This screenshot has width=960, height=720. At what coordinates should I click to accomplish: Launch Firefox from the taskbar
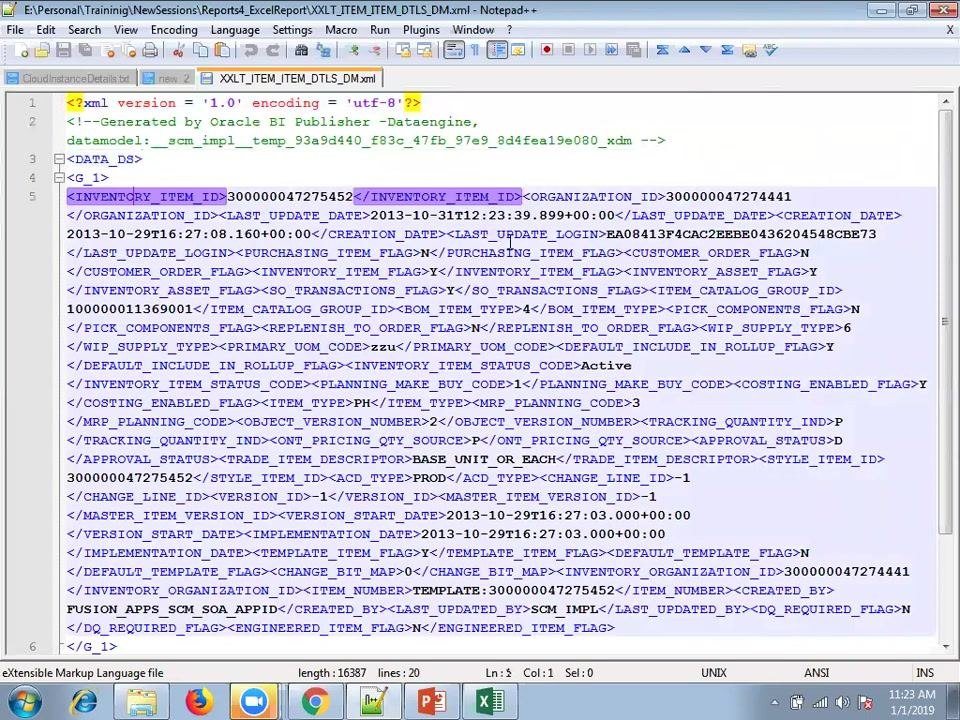click(198, 702)
